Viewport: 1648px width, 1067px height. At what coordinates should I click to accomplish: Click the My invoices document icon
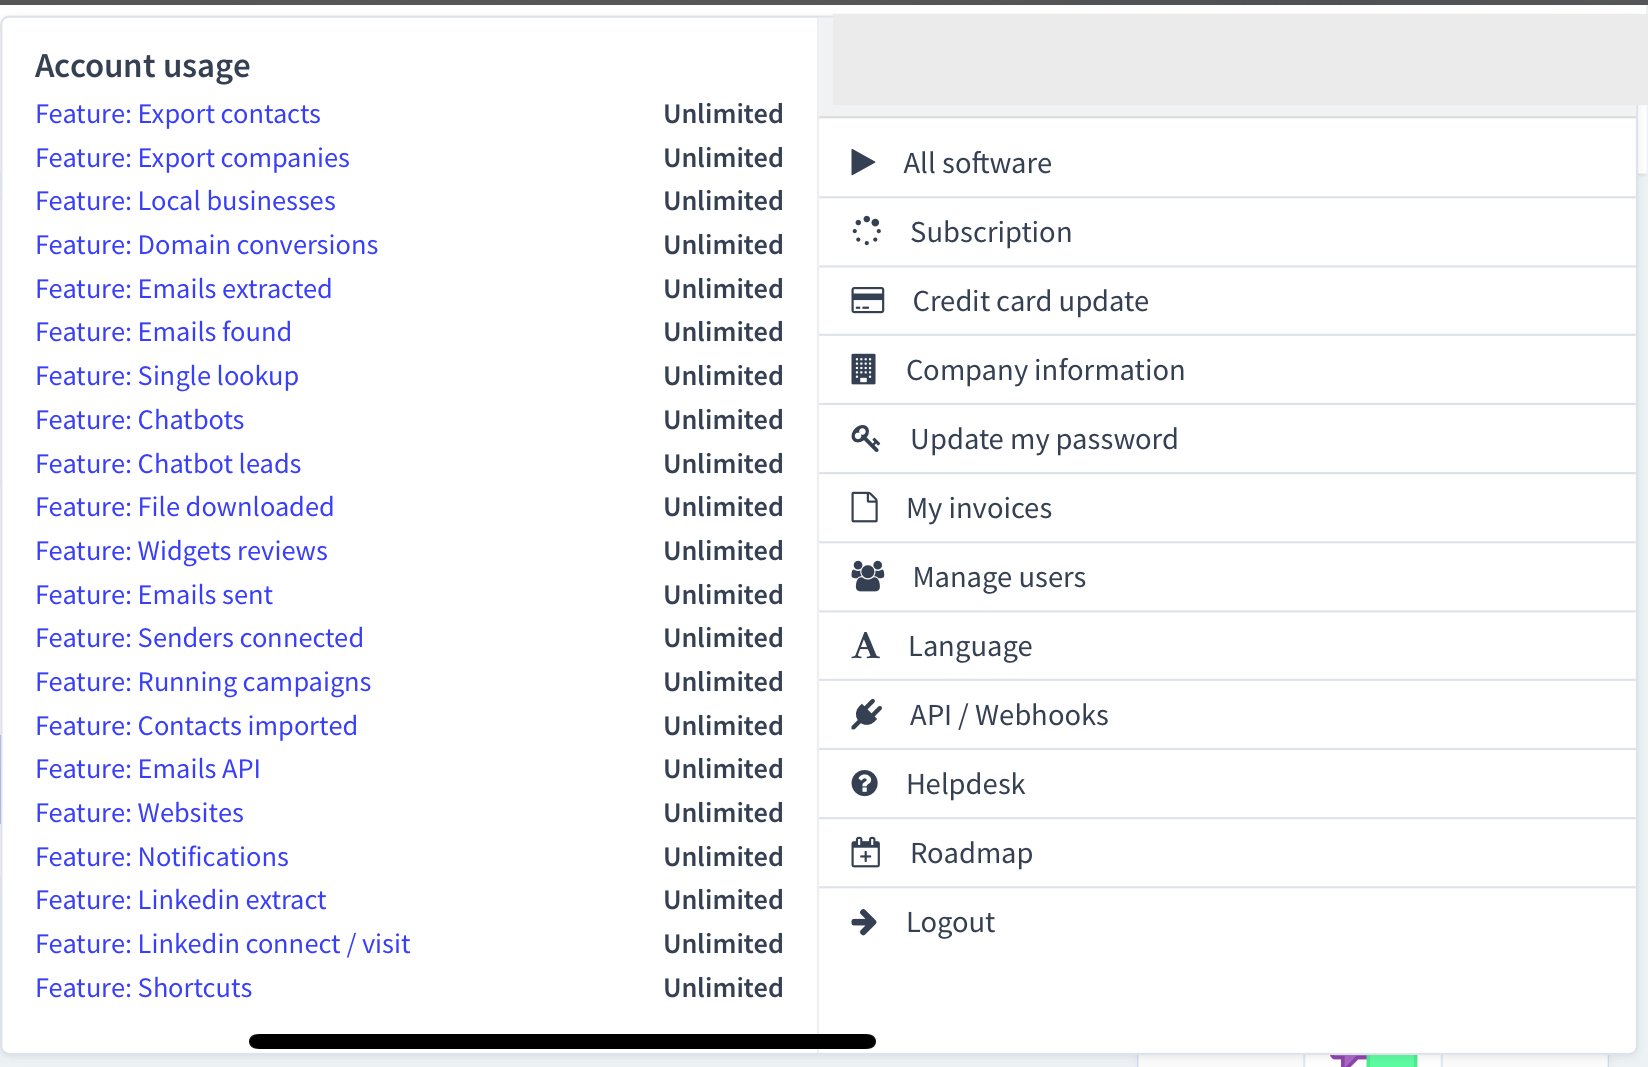point(865,508)
